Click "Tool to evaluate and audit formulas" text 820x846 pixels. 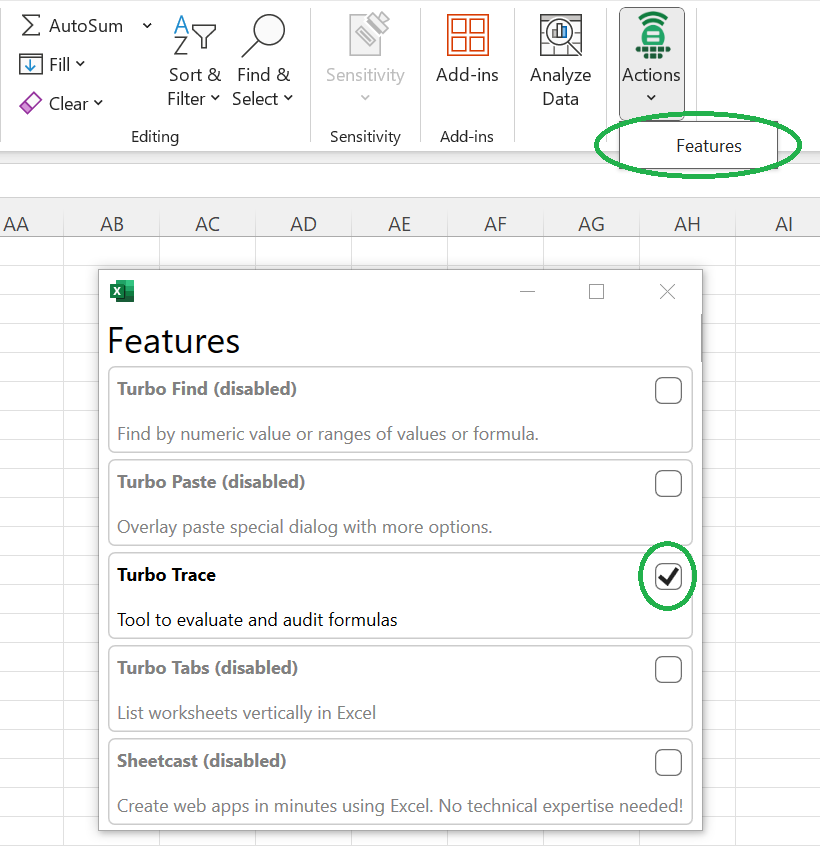tap(257, 620)
